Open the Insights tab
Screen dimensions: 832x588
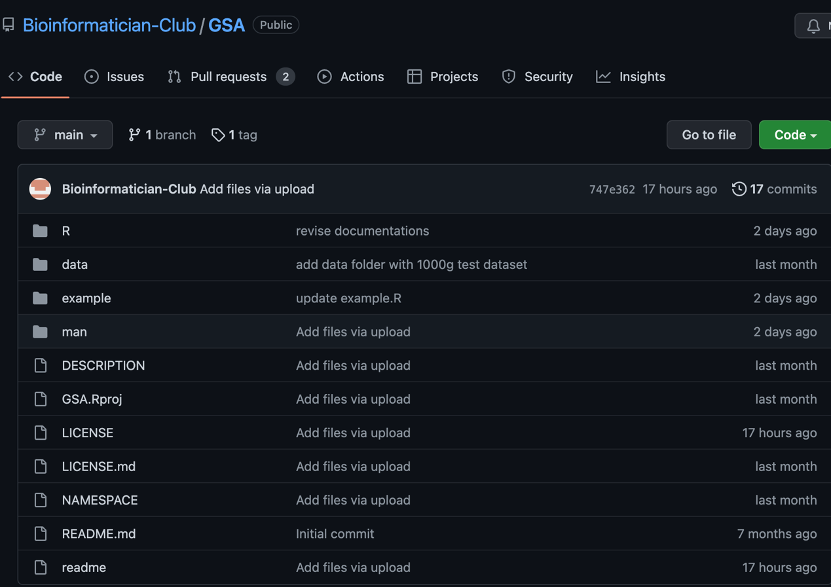tap(631, 77)
